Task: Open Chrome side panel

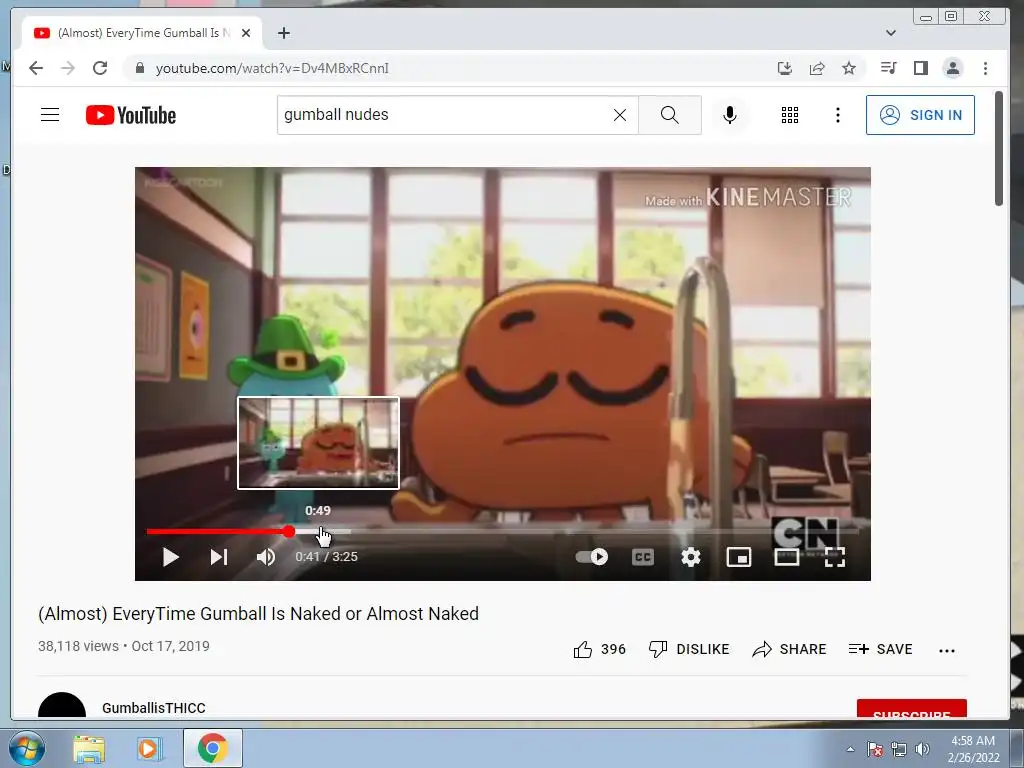Action: point(921,68)
